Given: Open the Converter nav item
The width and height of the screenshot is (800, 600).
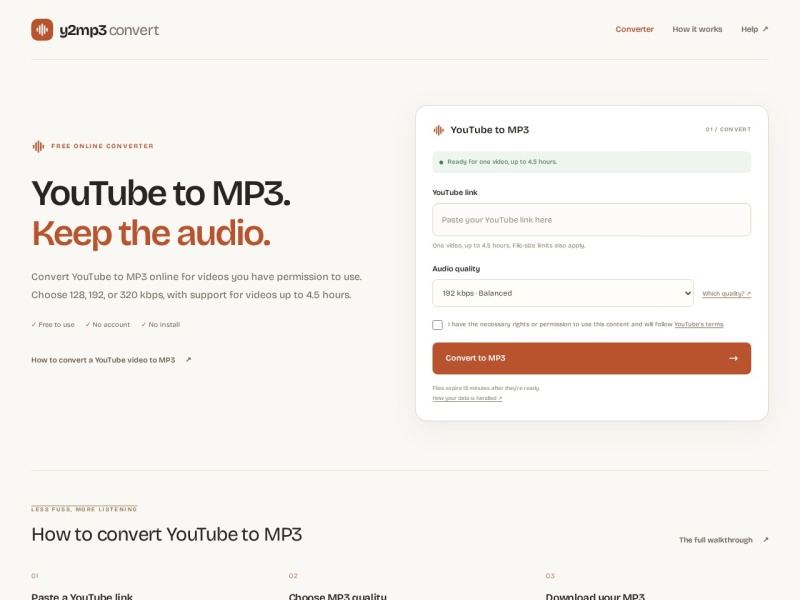Looking at the screenshot, I should coord(634,29).
